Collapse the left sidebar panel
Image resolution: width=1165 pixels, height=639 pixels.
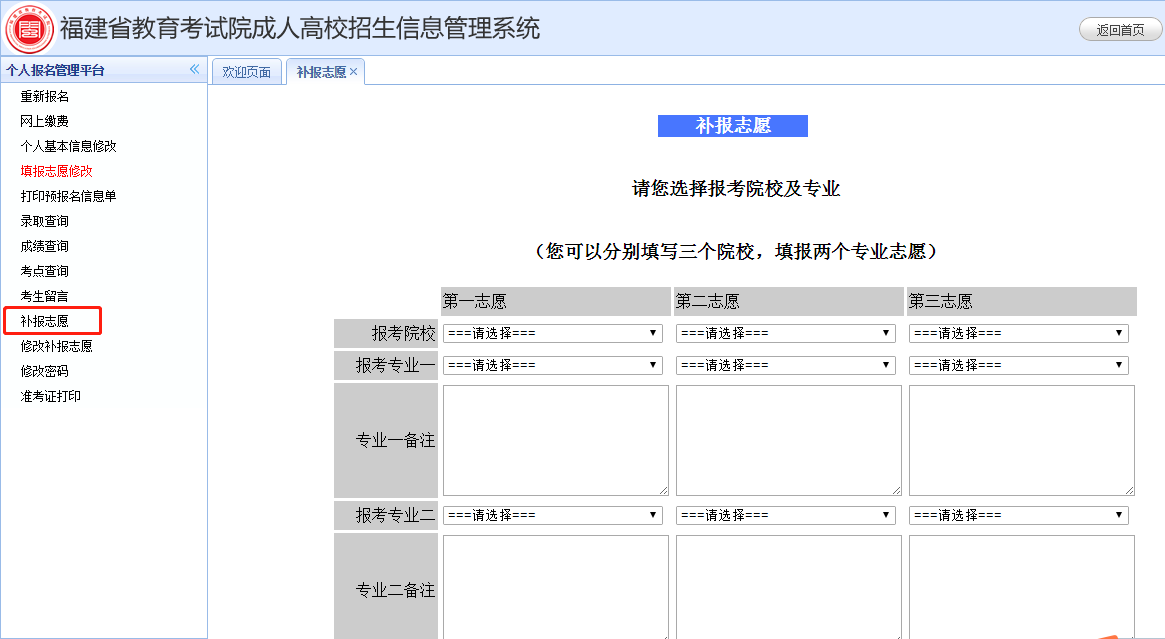pyautogui.click(x=194, y=70)
